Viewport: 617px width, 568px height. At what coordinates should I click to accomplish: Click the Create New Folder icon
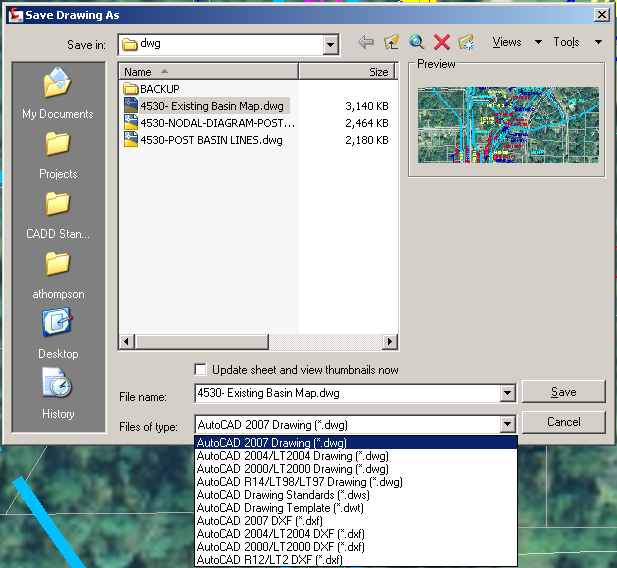click(466, 42)
